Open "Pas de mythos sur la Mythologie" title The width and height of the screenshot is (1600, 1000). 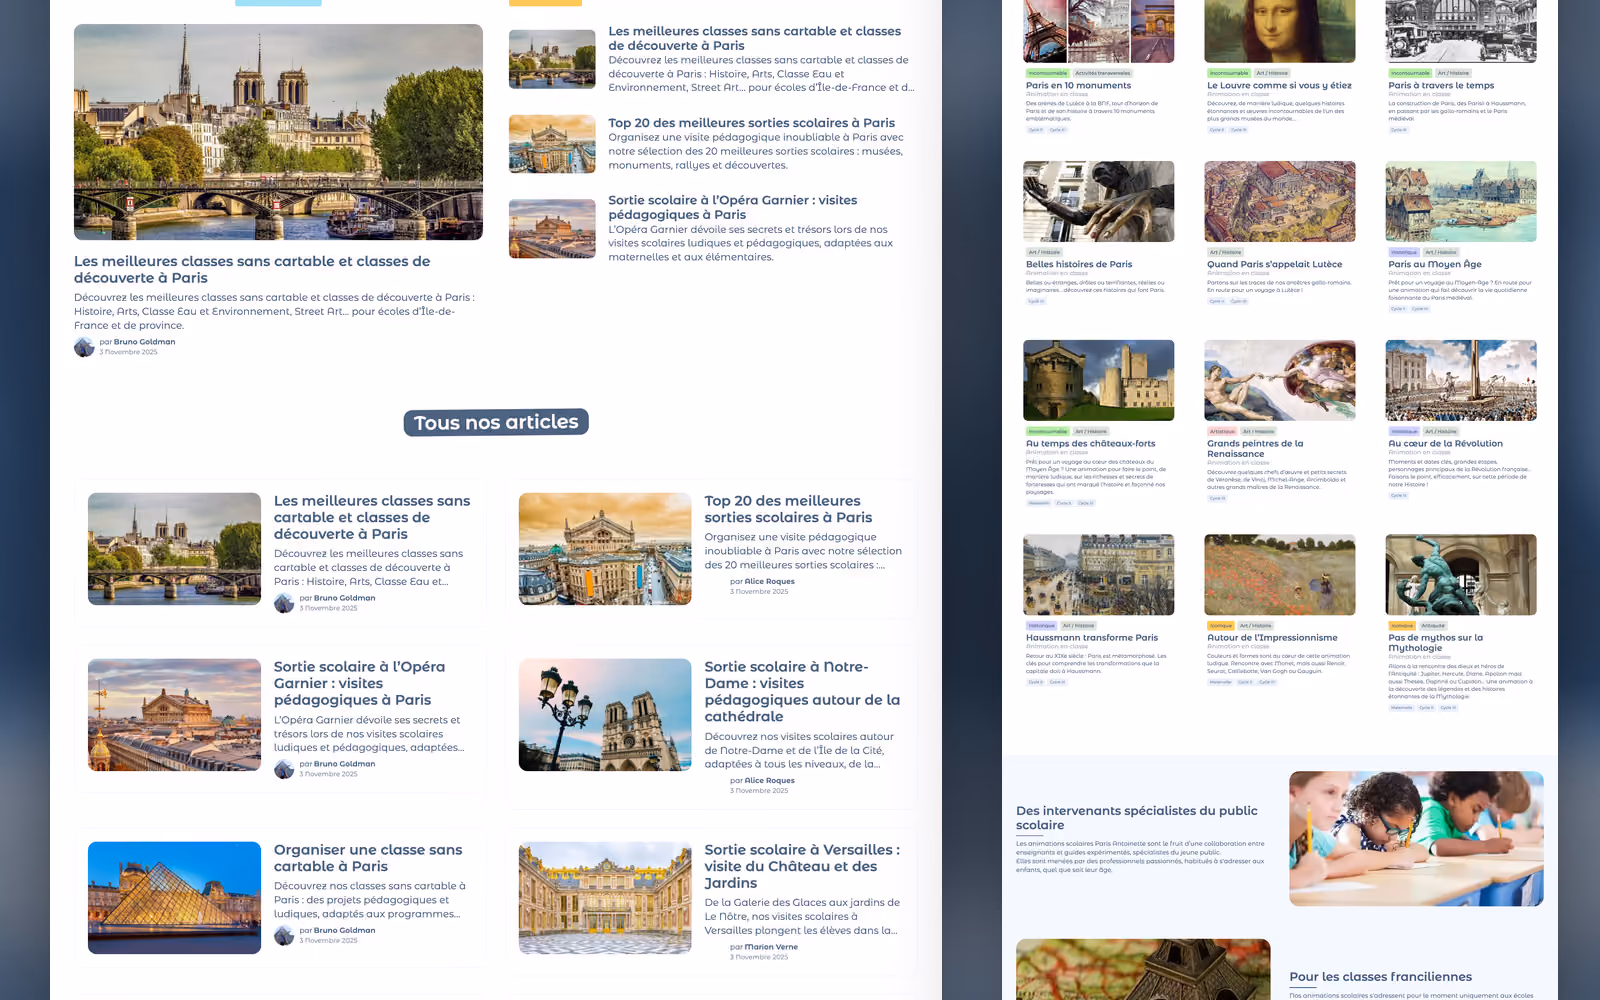(1436, 643)
